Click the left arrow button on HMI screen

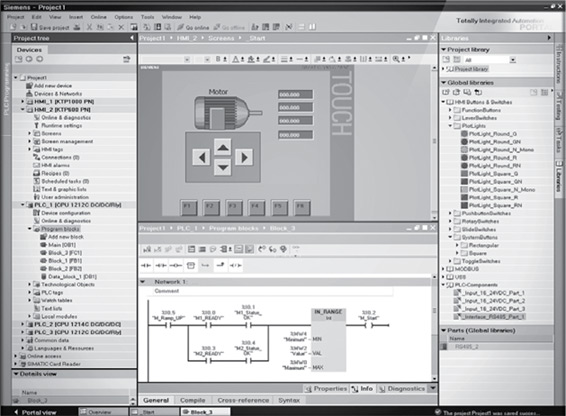point(201,157)
